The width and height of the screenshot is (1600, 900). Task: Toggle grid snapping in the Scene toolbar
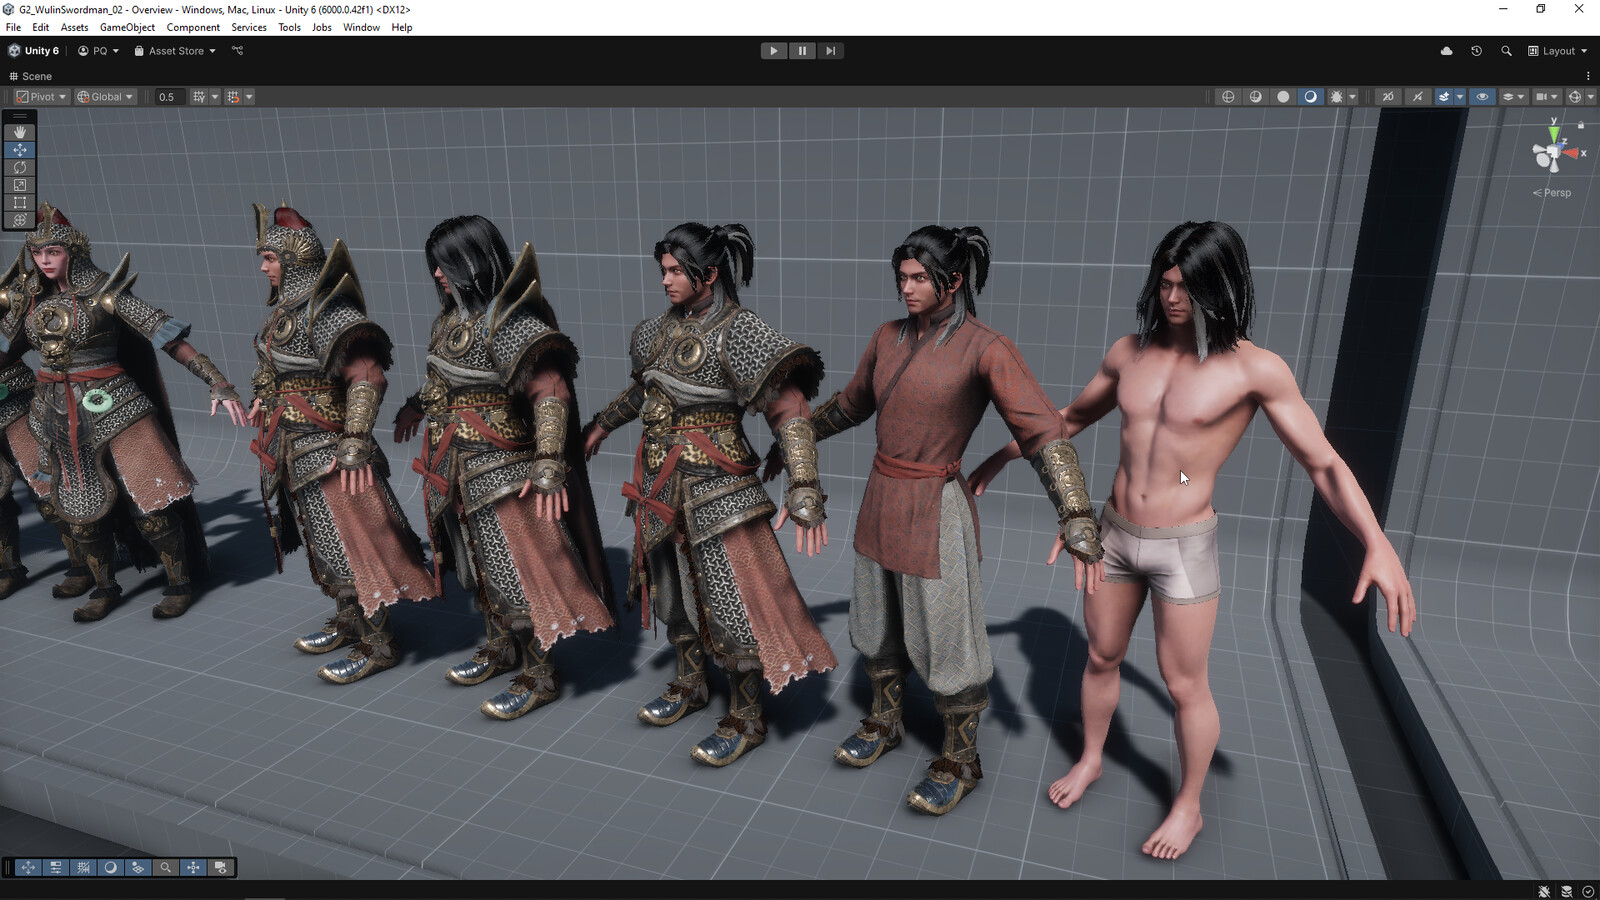coord(199,97)
